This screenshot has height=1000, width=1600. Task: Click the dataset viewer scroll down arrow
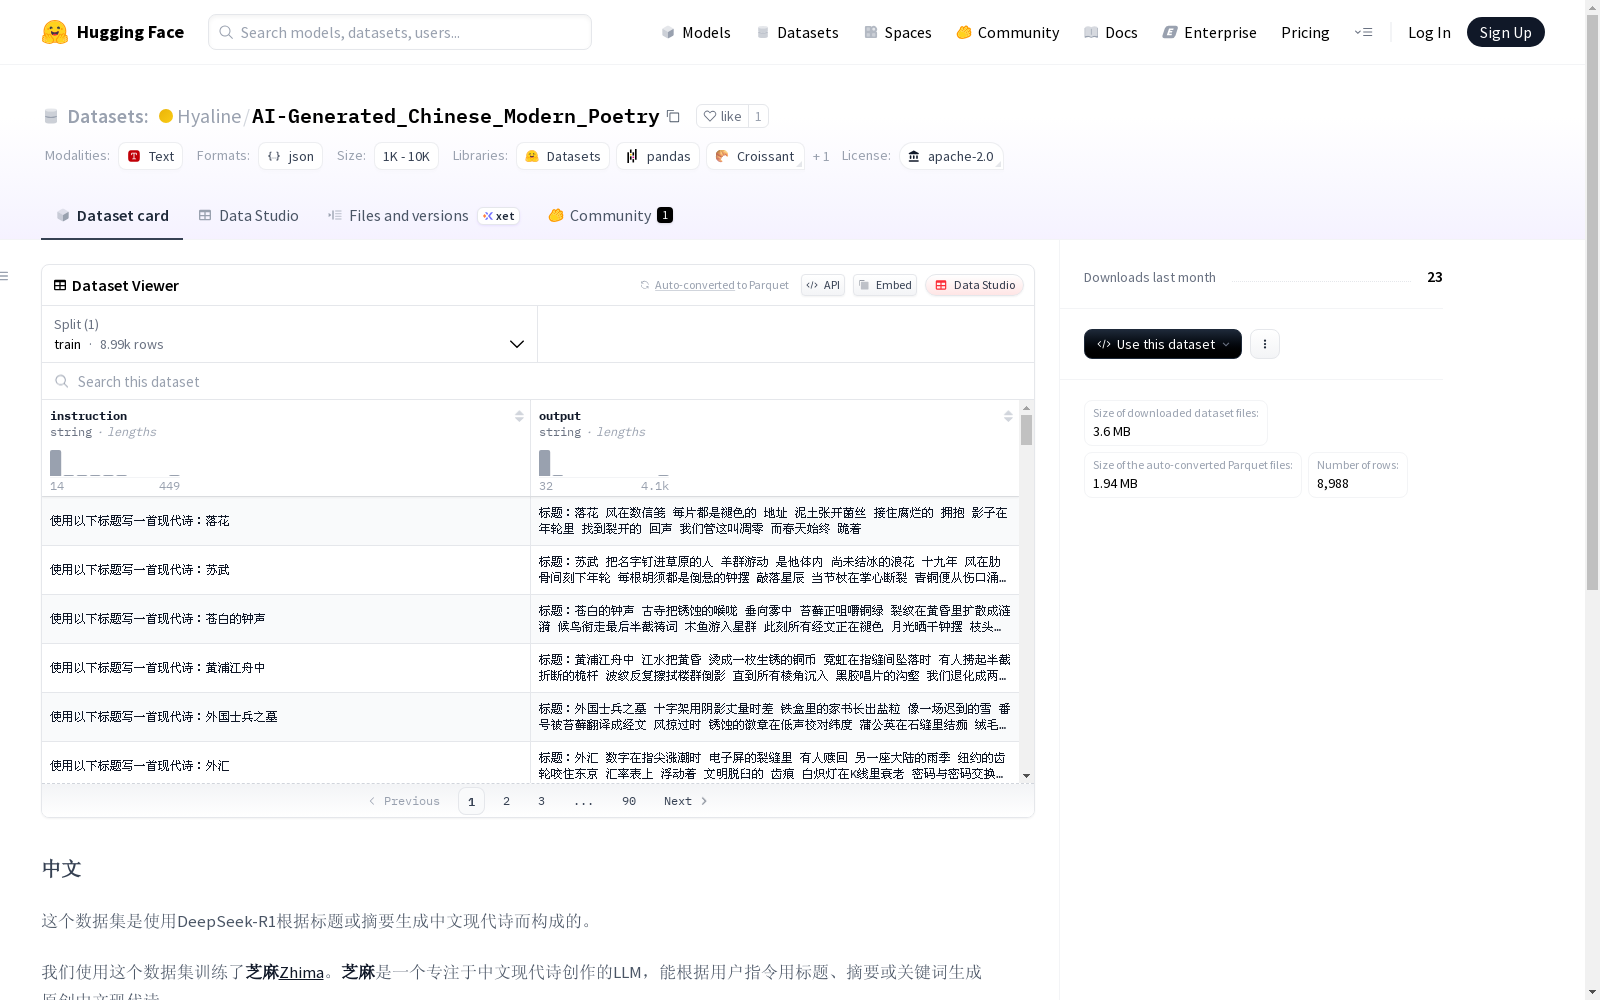(x=1026, y=776)
